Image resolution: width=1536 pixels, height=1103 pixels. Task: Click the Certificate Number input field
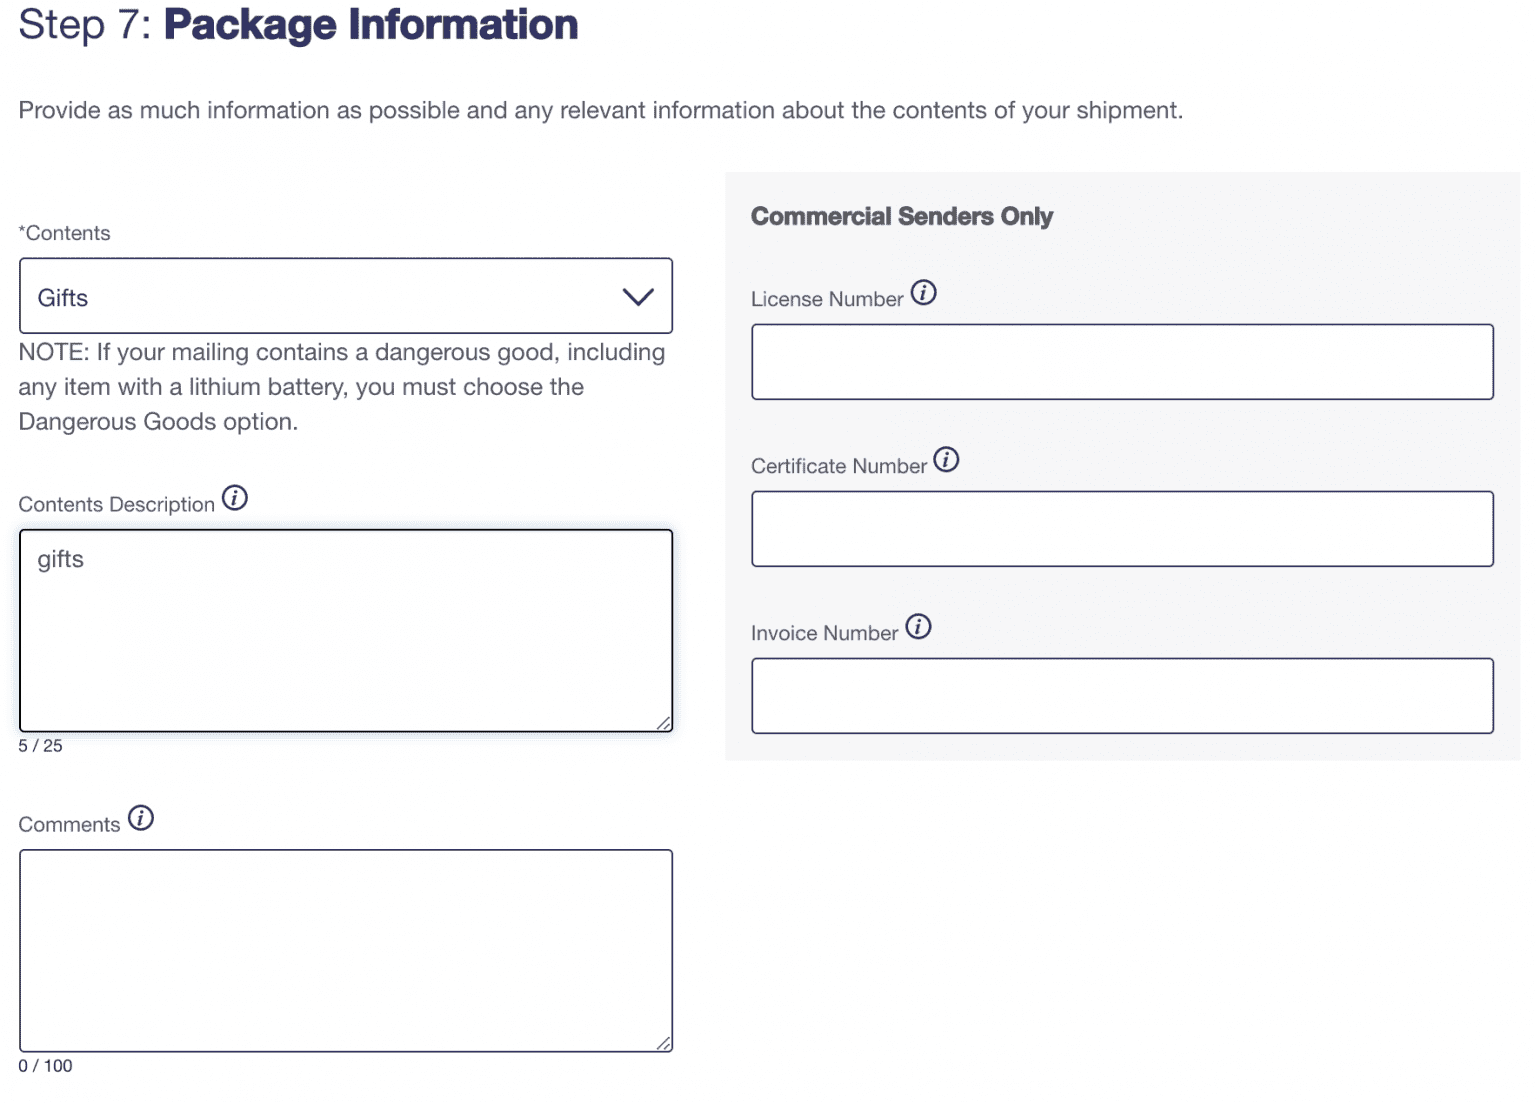pos(1122,528)
